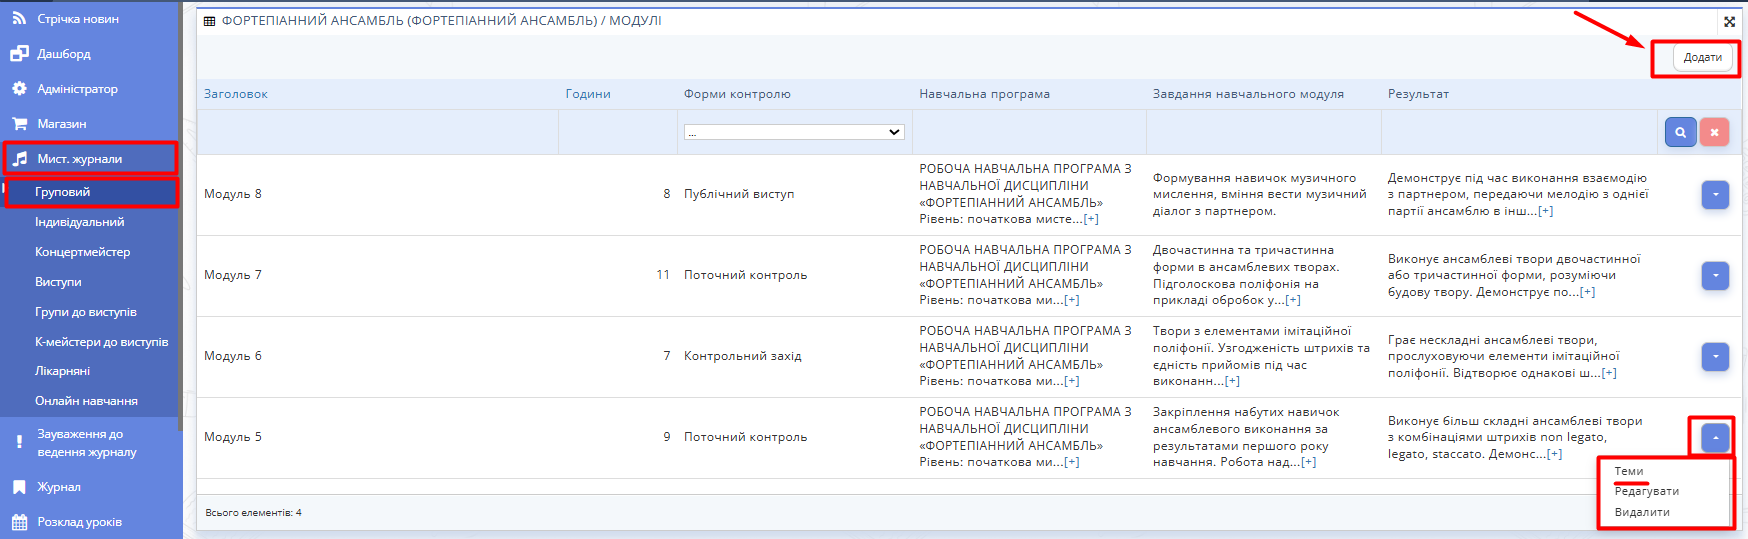
Task: Click the bookmark icon beside Журнал
Action: click(x=19, y=487)
